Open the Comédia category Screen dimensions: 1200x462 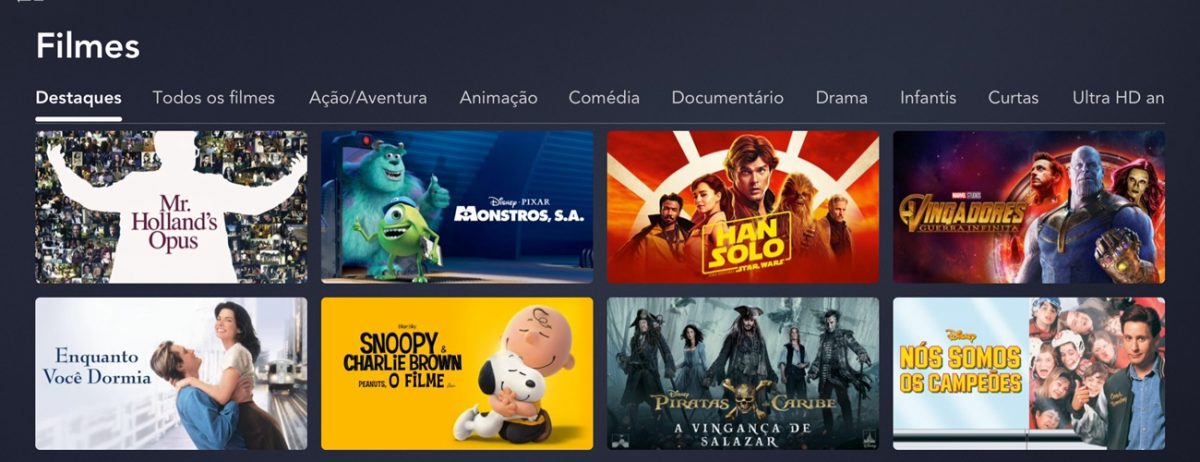(x=604, y=98)
